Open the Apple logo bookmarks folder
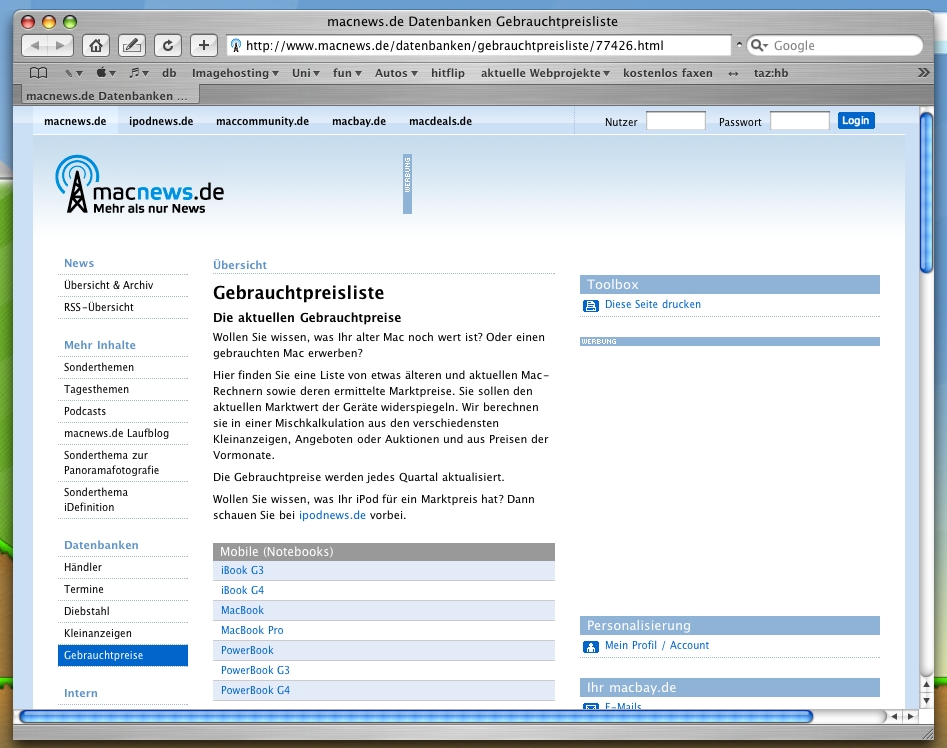947x748 pixels. coord(106,73)
